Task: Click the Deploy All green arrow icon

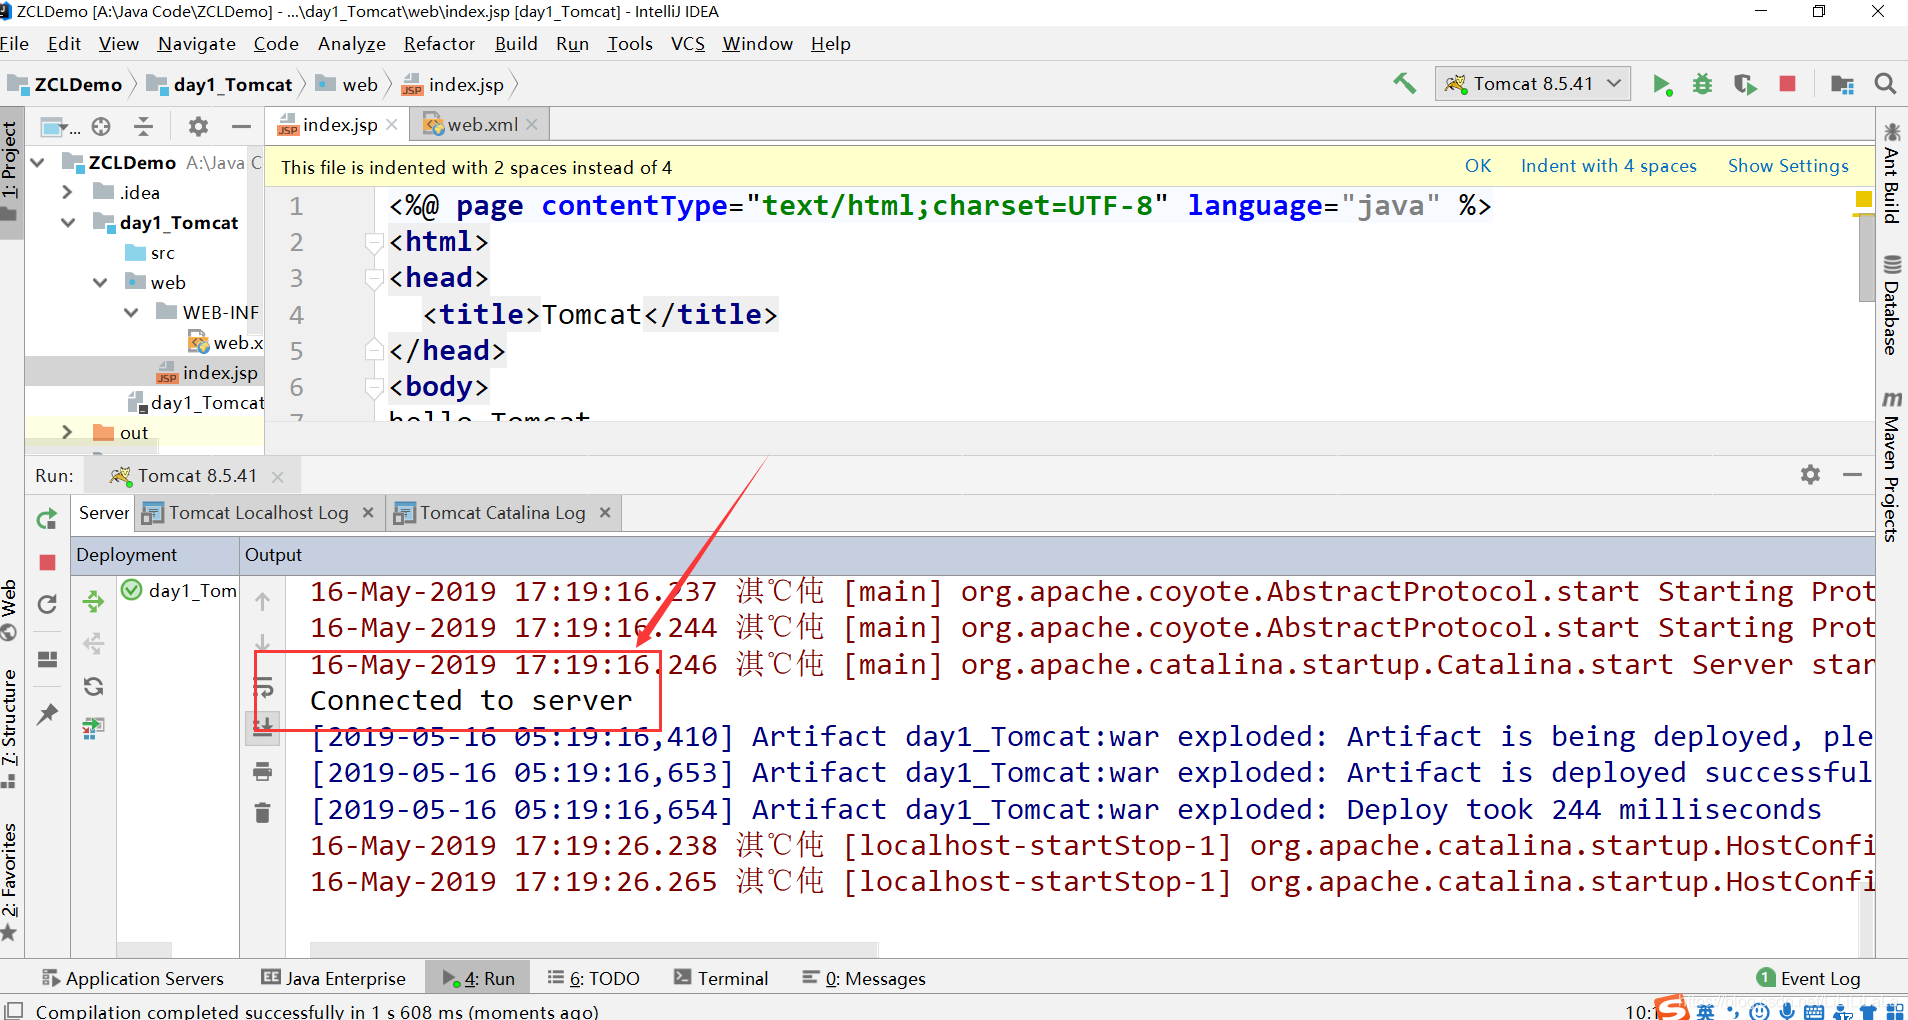Action: (93, 601)
